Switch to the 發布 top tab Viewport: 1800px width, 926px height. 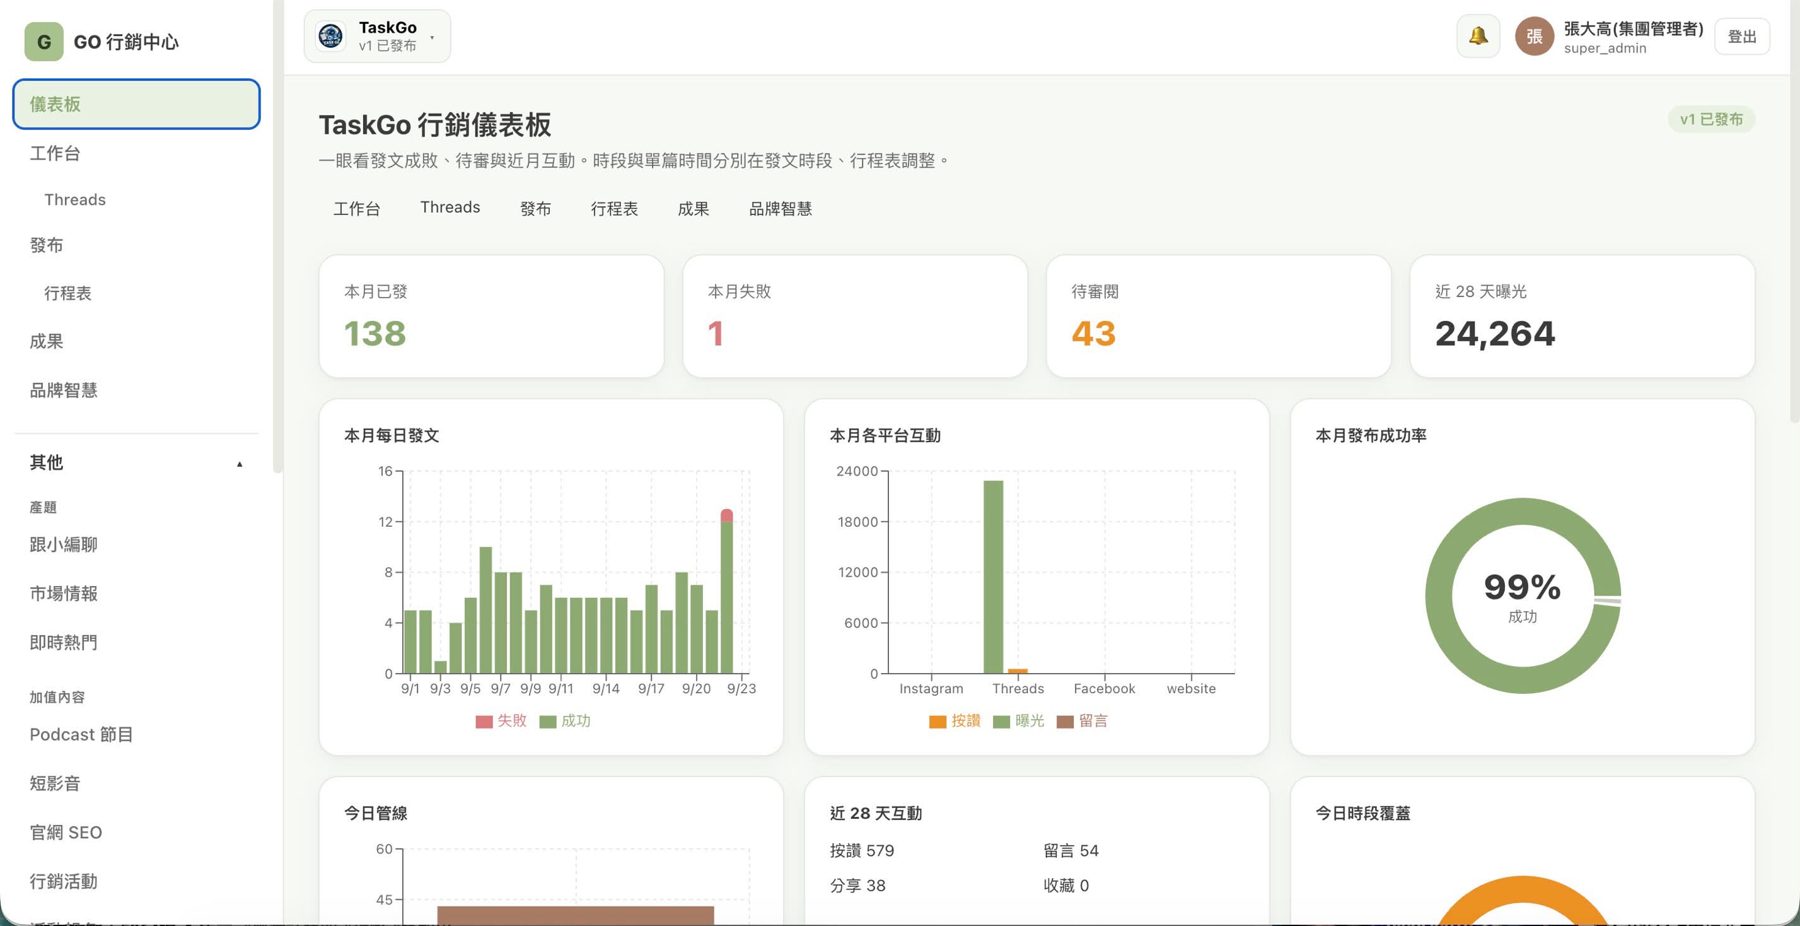[535, 209]
